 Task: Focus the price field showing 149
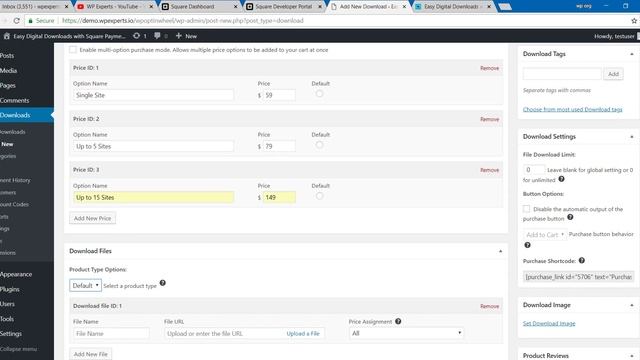pos(279,197)
